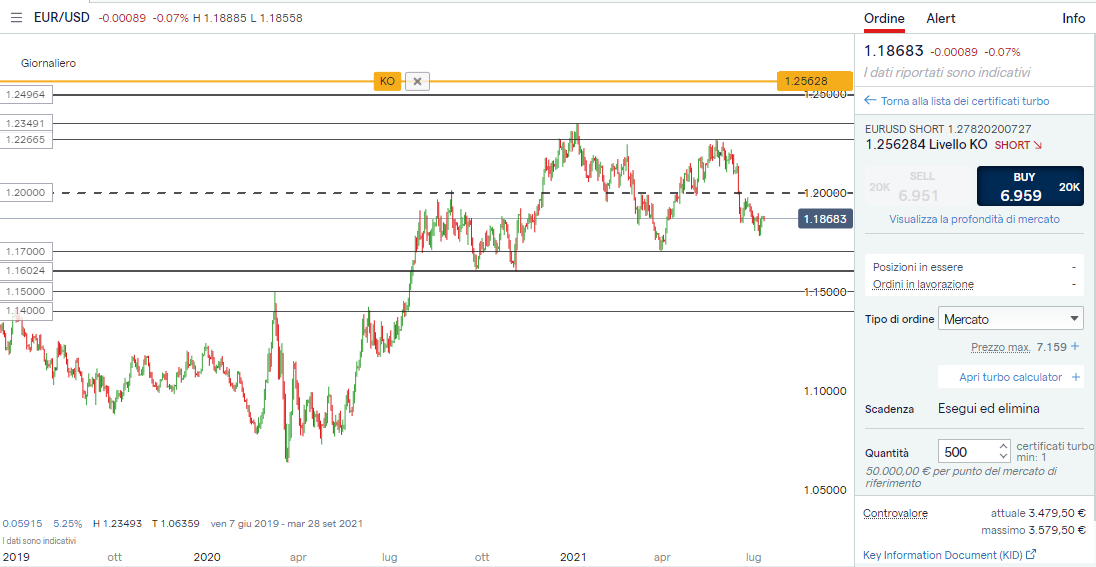1096x567 pixels.
Task: Click the back arrow to turbo certificates list
Action: pos(870,101)
